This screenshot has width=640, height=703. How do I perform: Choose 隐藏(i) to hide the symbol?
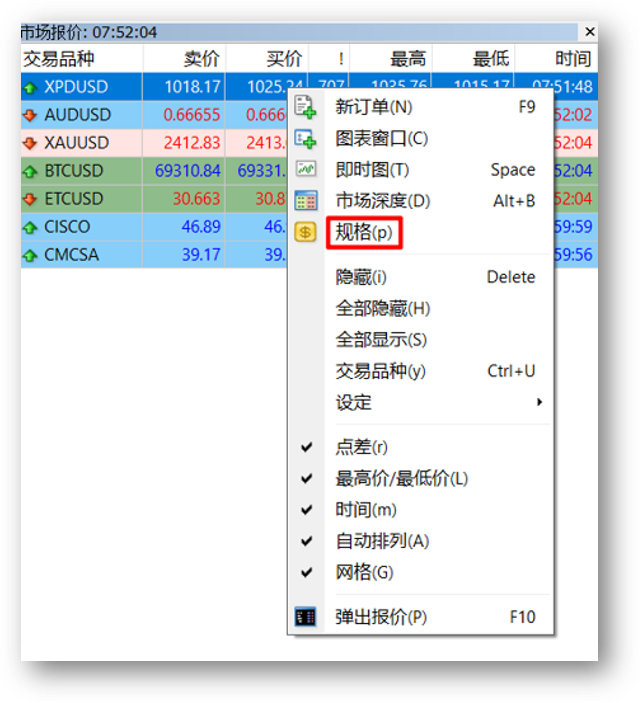pos(420,277)
